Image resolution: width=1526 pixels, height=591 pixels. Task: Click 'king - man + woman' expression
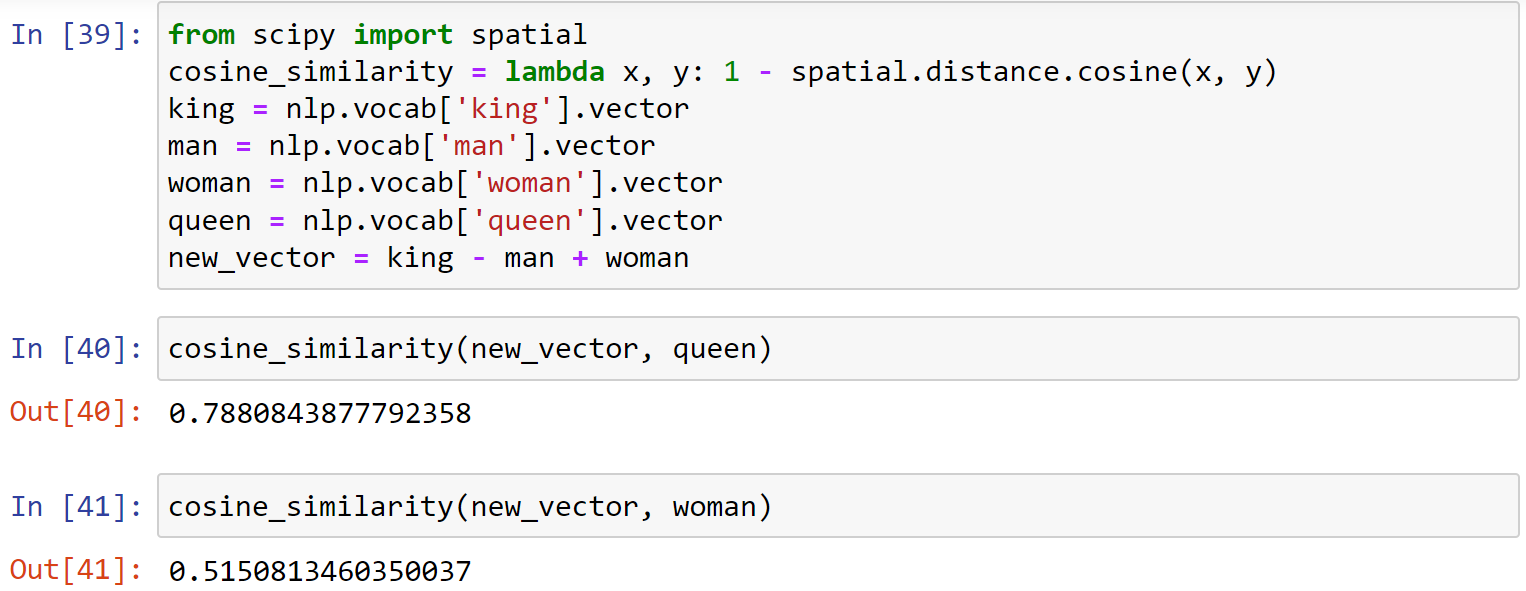(538, 258)
